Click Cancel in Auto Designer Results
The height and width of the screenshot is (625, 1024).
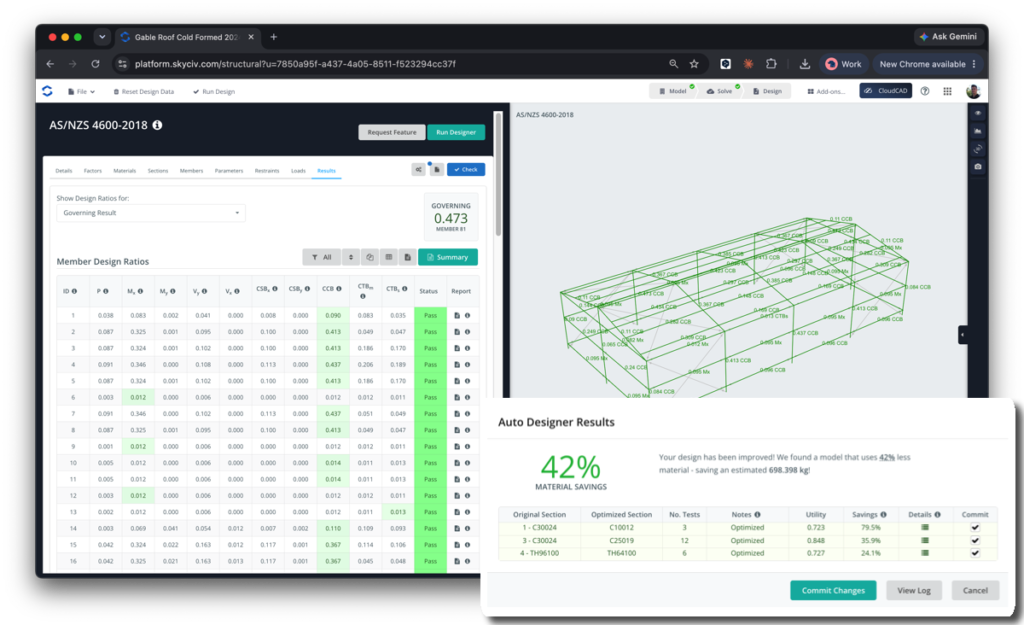point(975,590)
